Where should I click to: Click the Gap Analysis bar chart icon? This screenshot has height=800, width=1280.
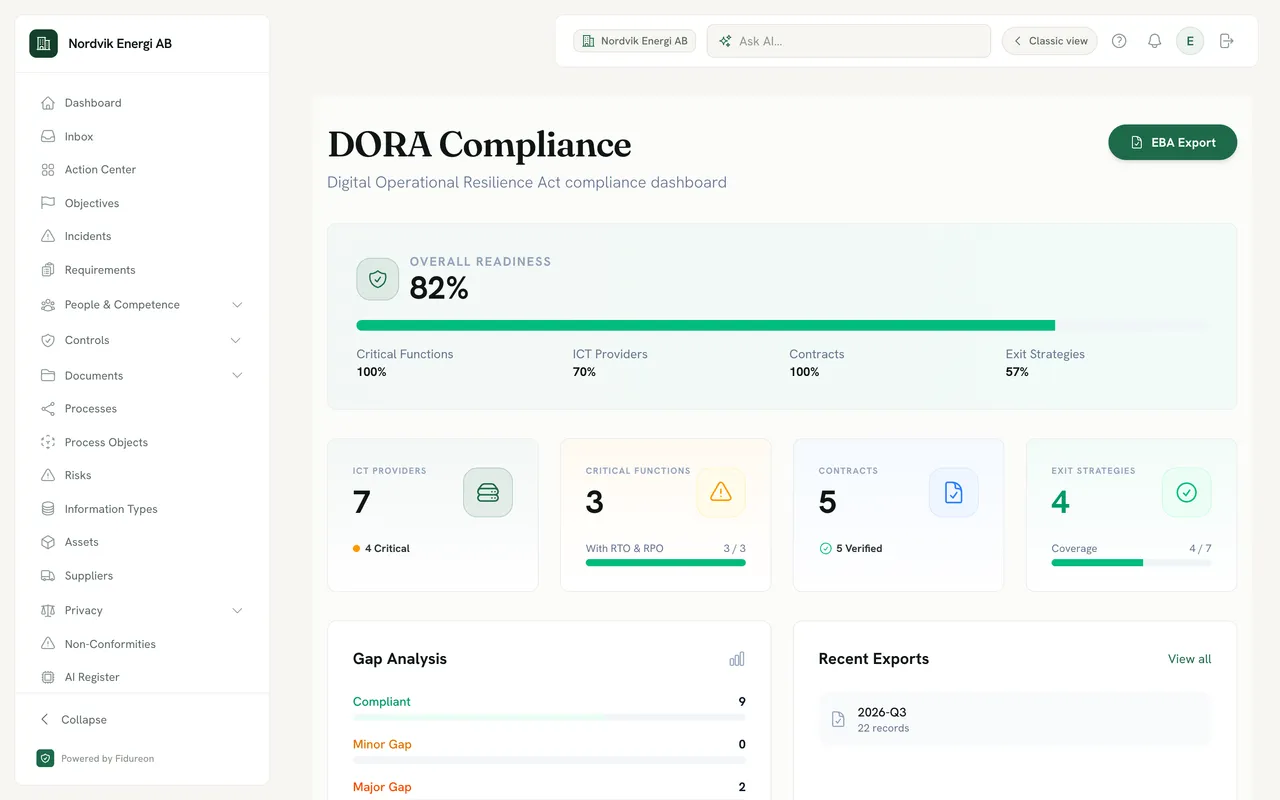(737, 659)
